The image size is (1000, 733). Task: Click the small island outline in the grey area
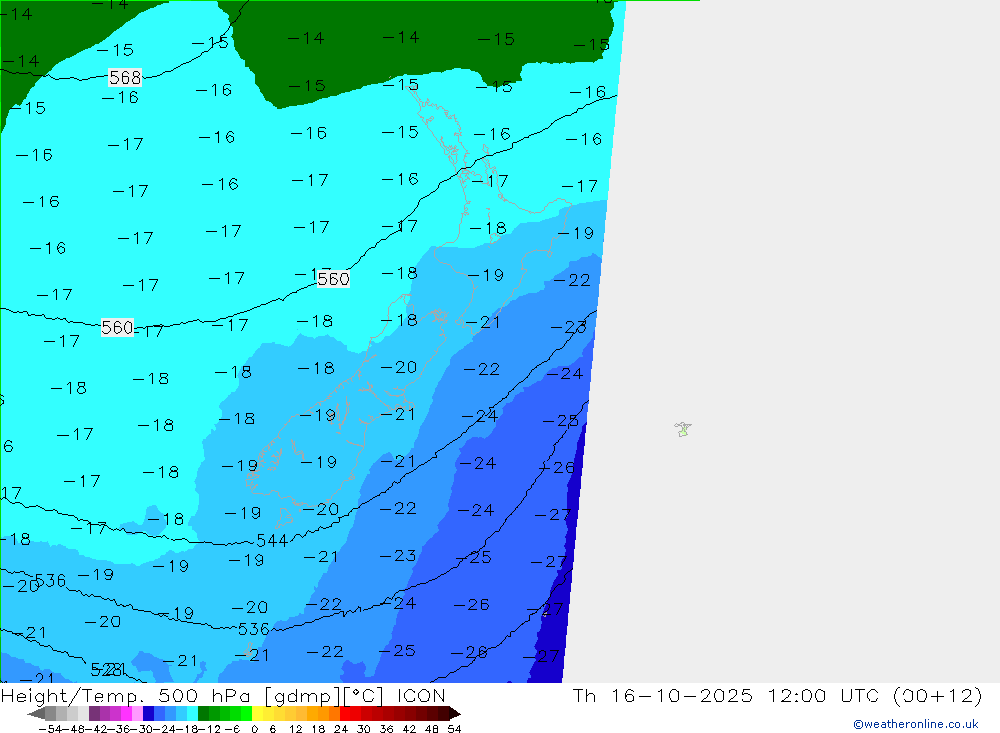pyautogui.click(x=683, y=429)
